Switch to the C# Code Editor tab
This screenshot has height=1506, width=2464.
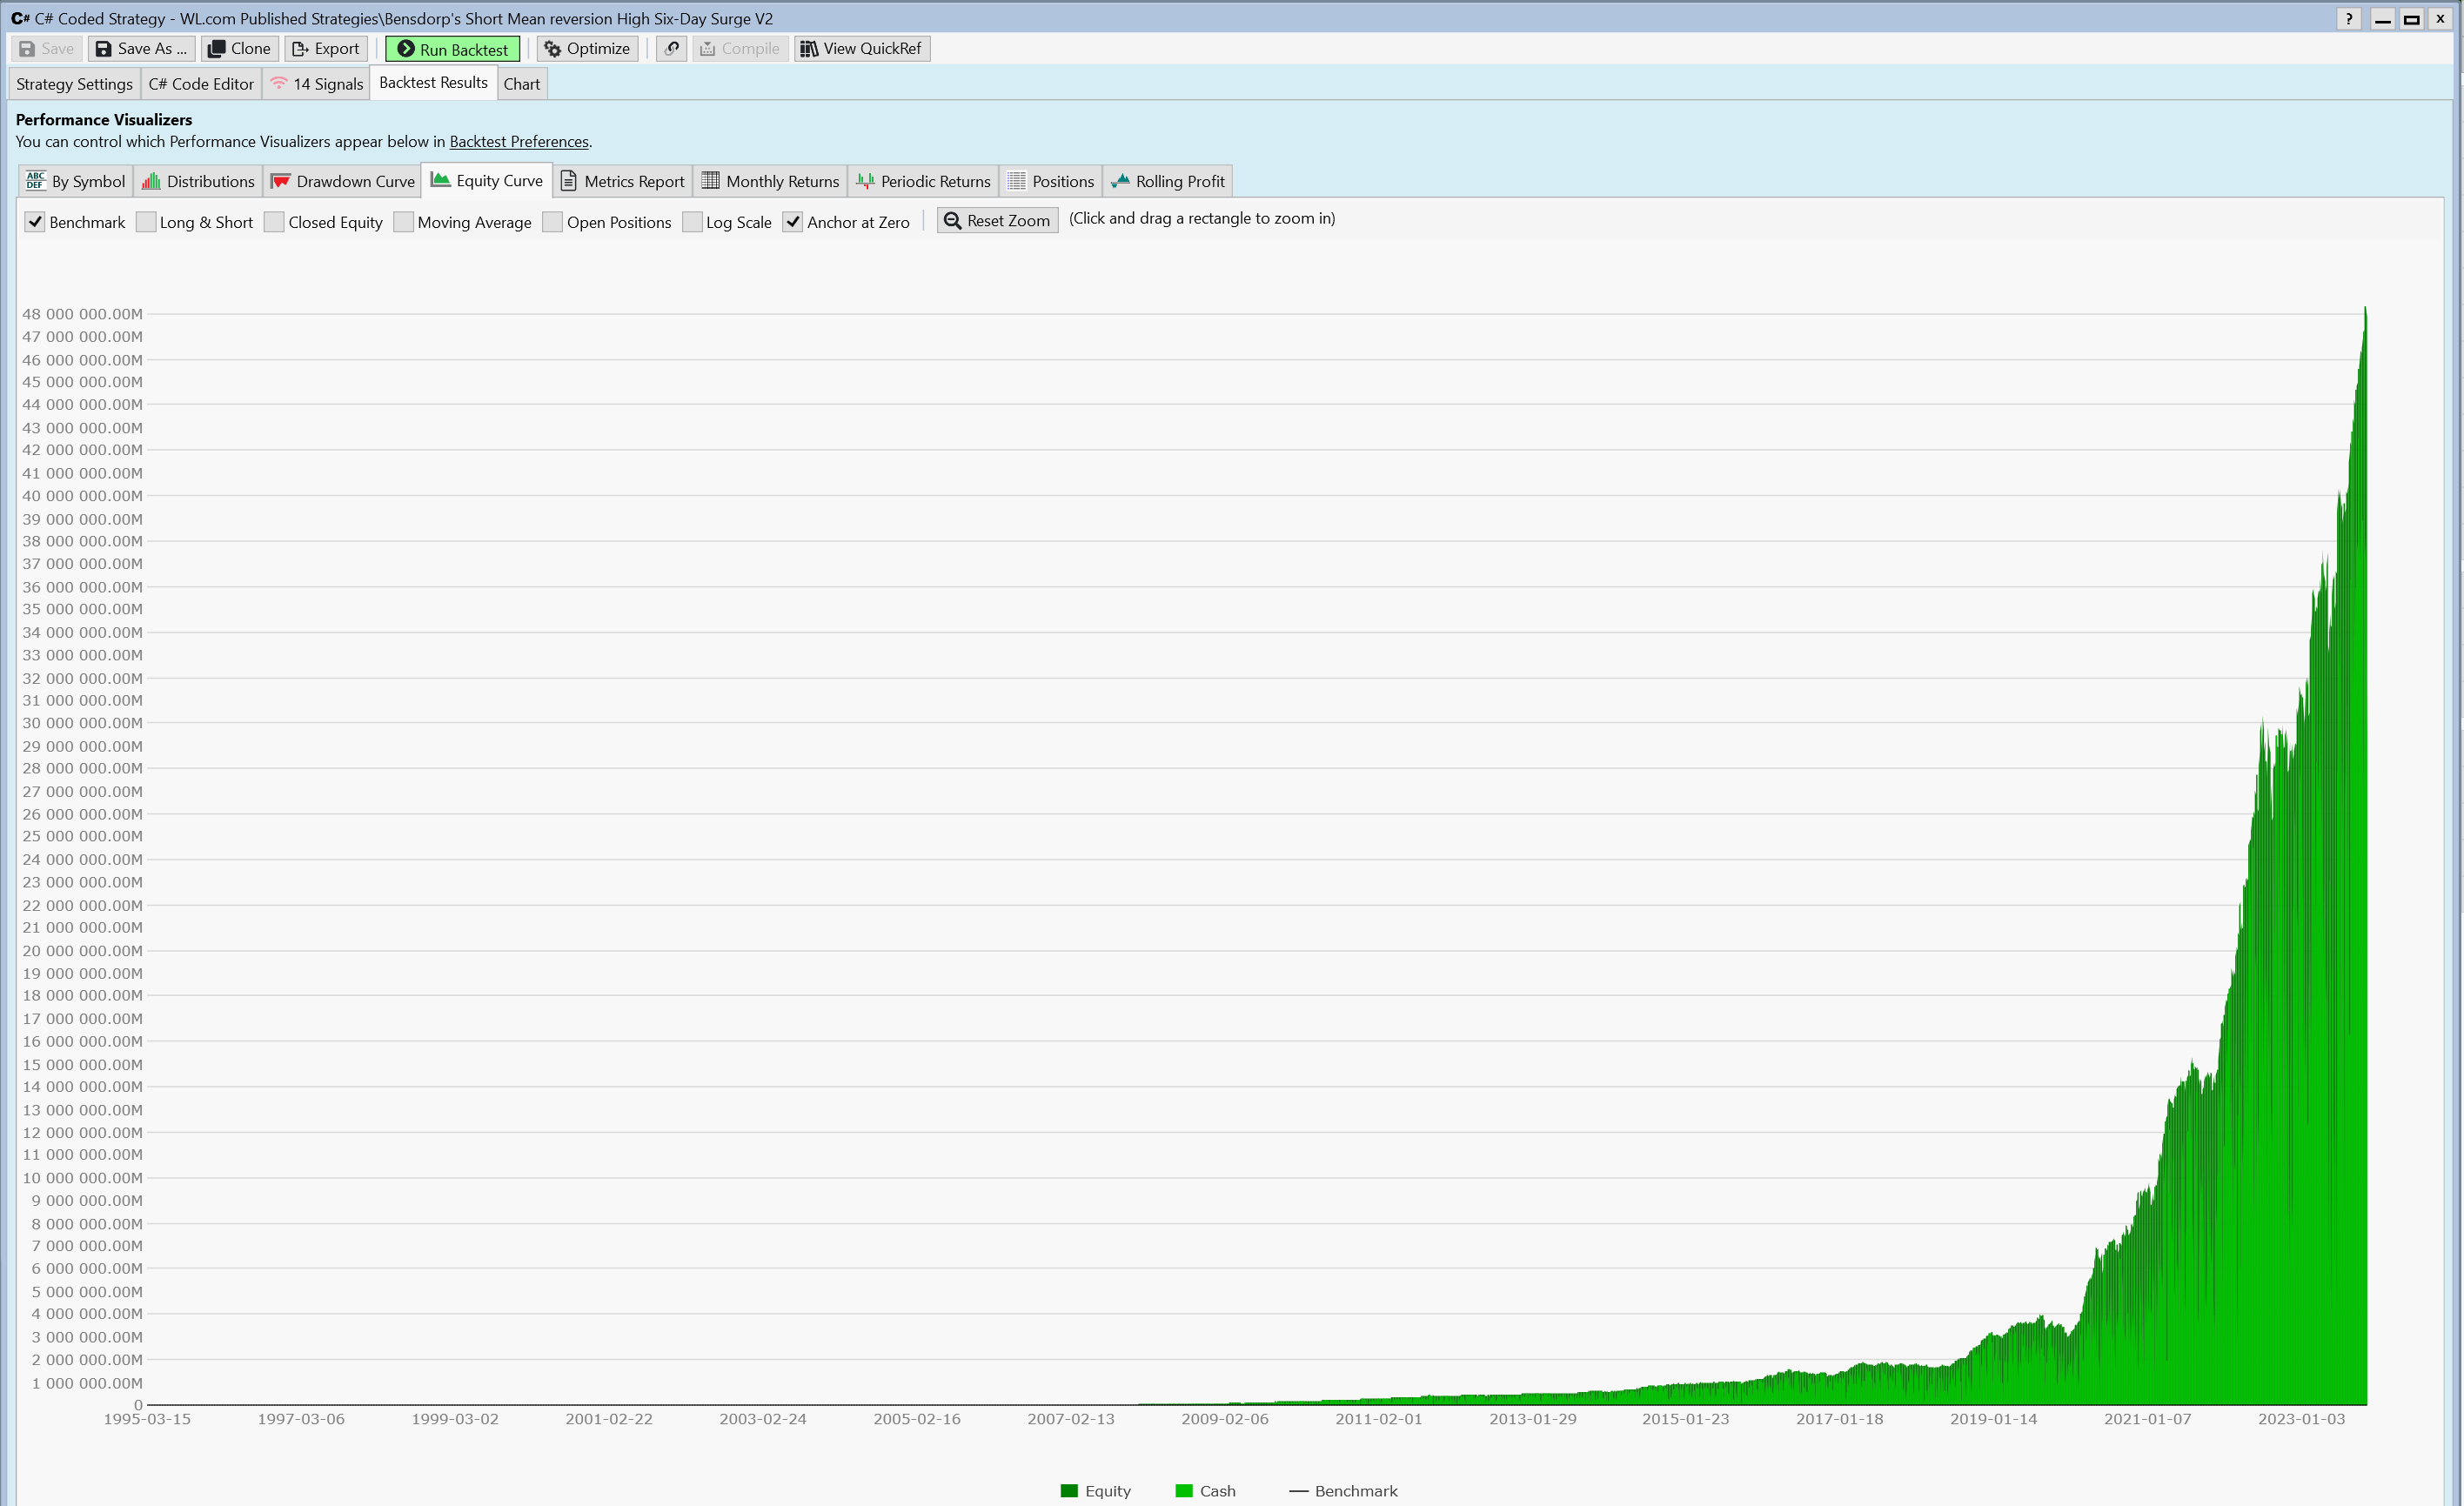201,84
